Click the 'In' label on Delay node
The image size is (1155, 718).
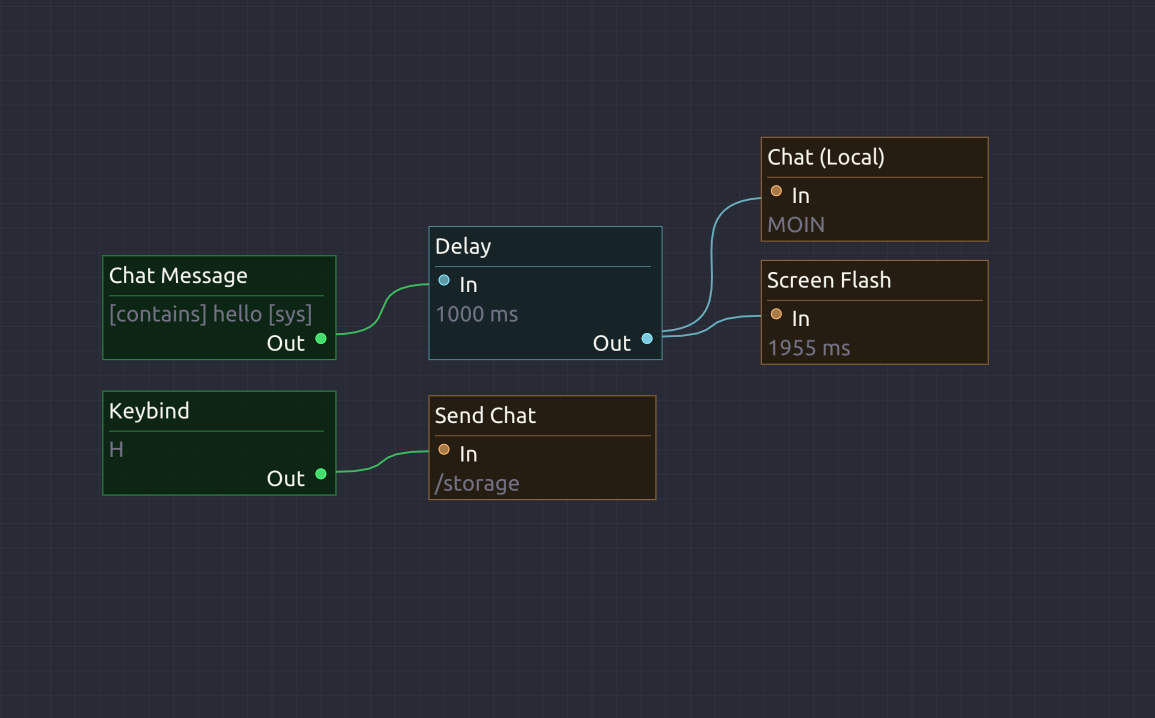[x=468, y=285]
